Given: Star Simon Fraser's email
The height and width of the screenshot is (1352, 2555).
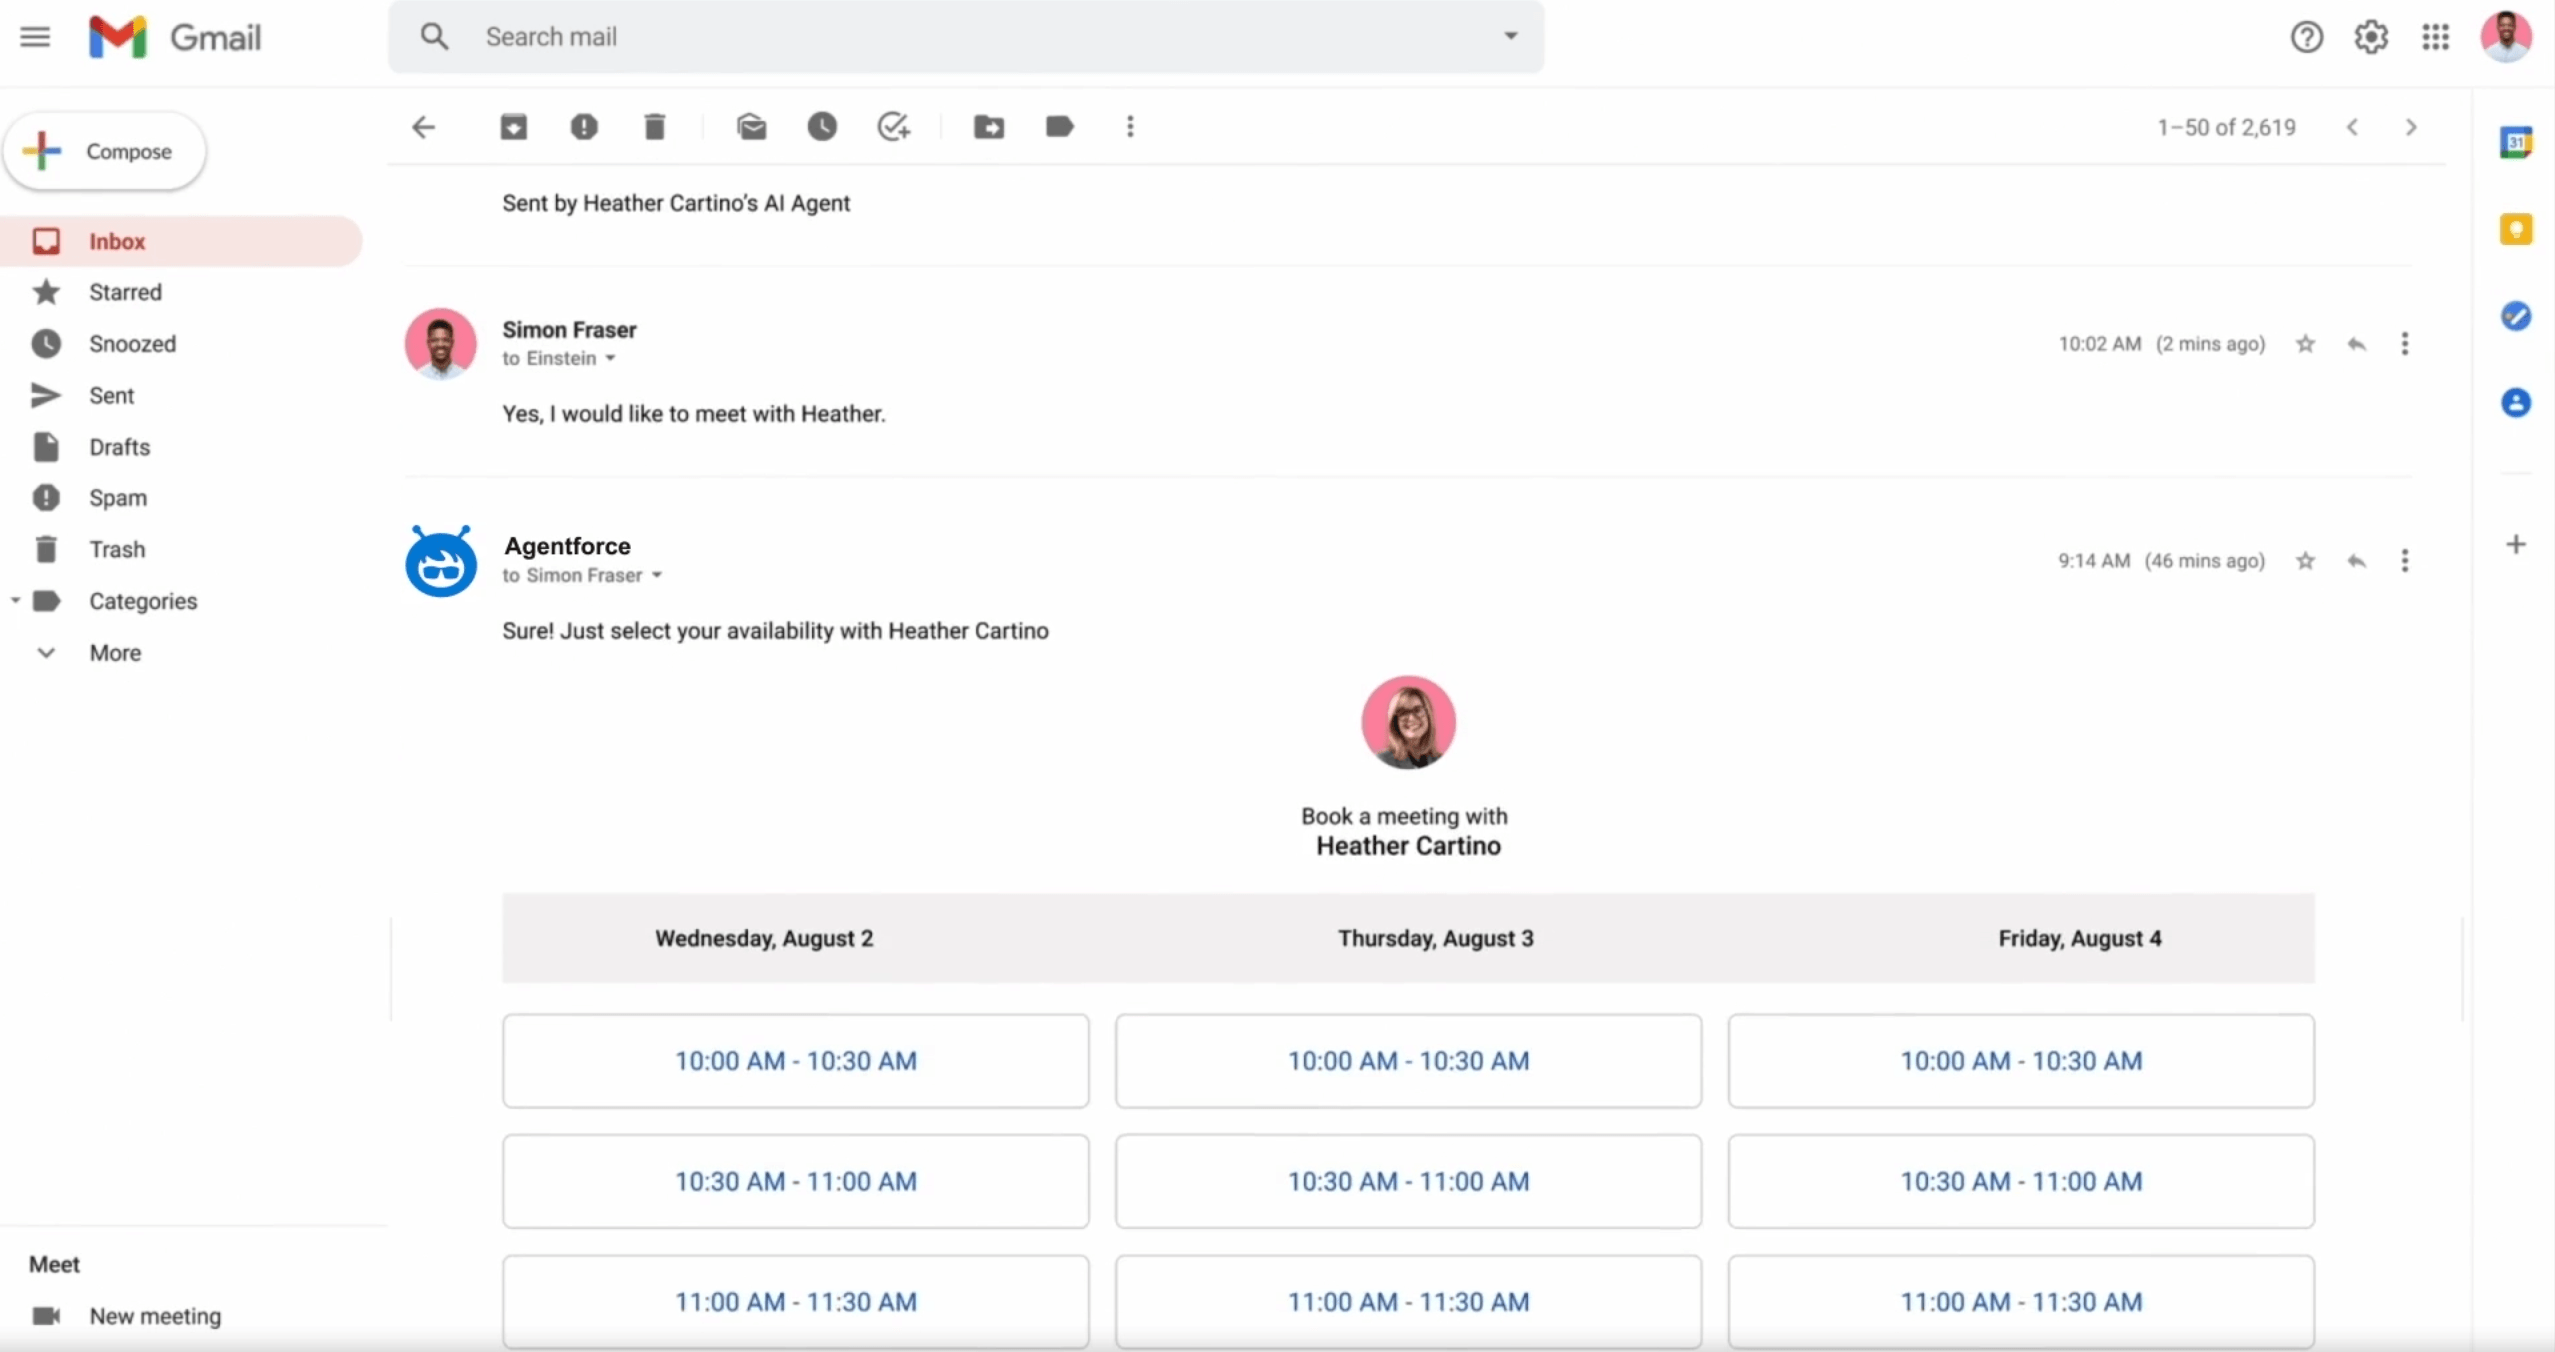Looking at the screenshot, I should tap(2306, 343).
